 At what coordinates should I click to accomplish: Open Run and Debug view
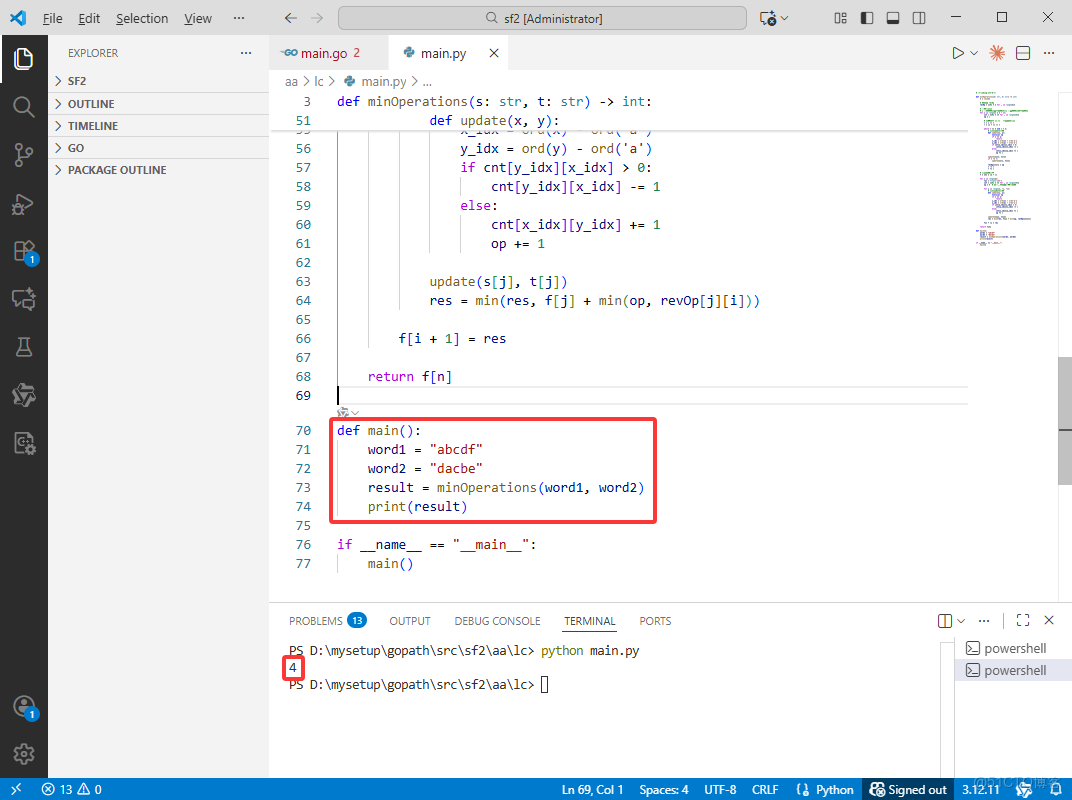pos(24,203)
